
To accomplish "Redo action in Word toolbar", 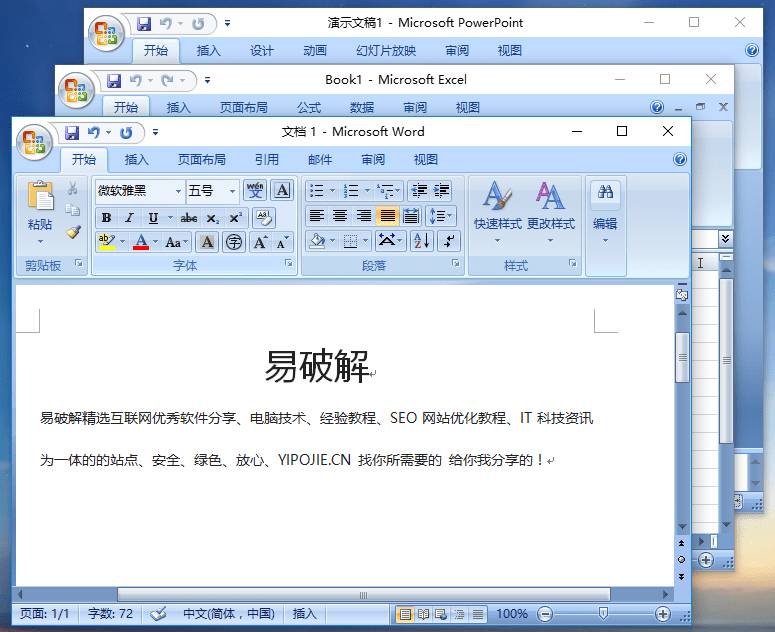I will pyautogui.click(x=127, y=132).
